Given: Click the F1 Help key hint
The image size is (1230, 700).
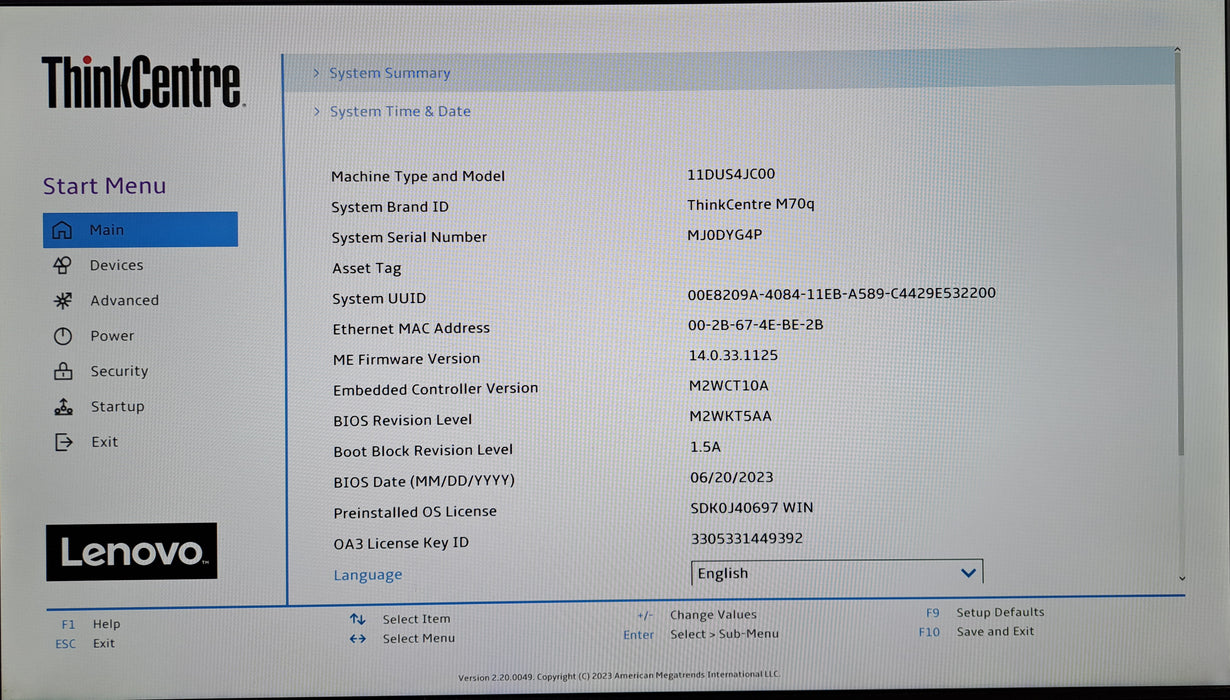Looking at the screenshot, I should (x=91, y=624).
